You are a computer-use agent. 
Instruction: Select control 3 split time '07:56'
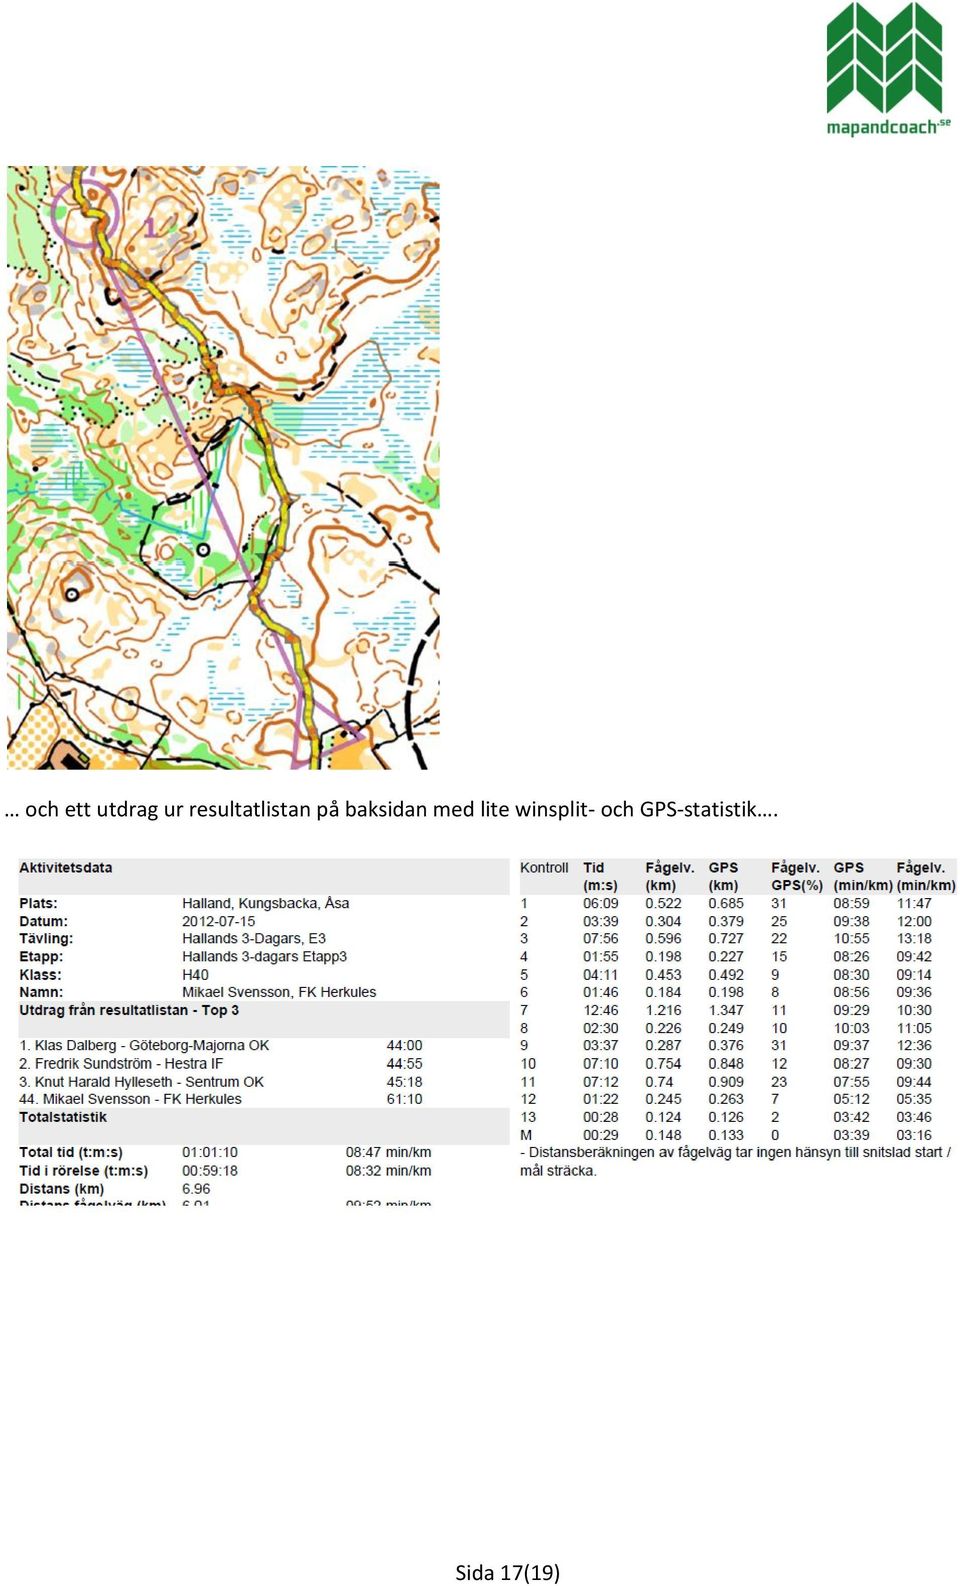click(x=601, y=938)
